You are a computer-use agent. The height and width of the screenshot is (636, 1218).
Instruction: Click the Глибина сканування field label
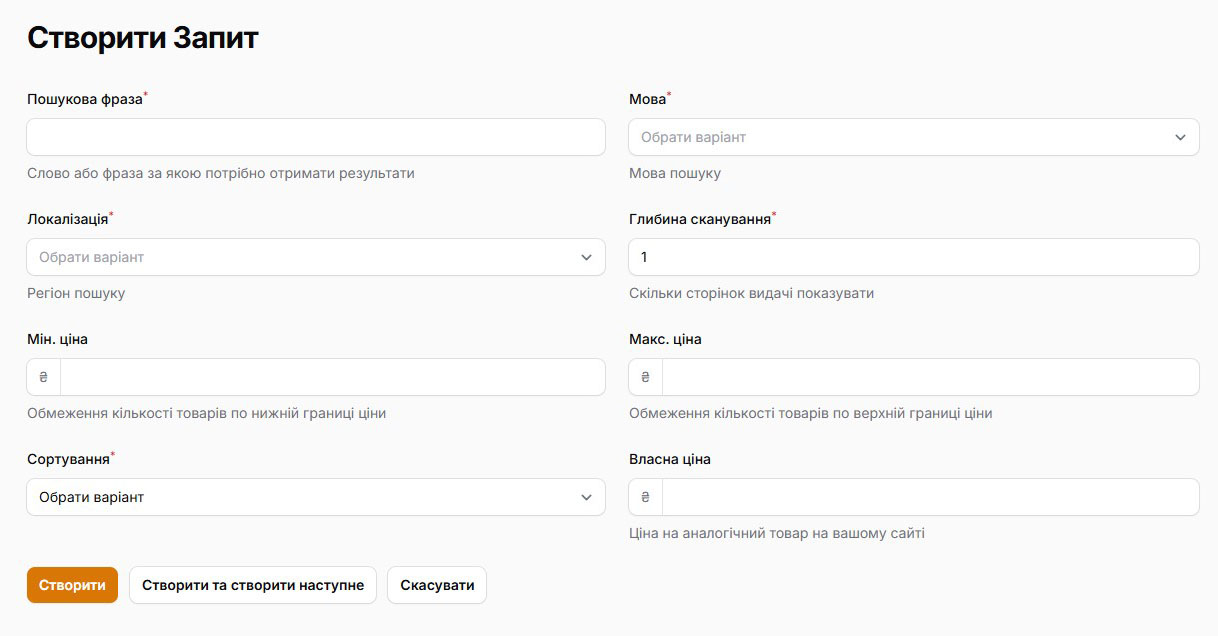(699, 219)
